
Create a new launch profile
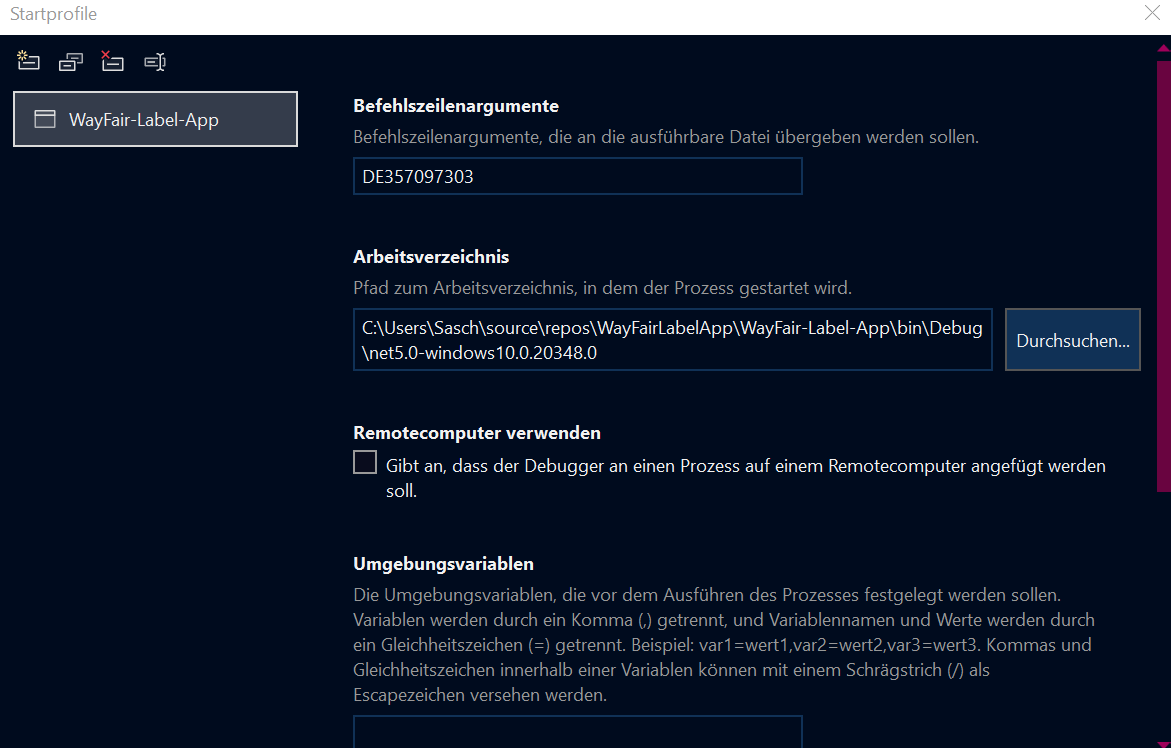[x=28, y=61]
